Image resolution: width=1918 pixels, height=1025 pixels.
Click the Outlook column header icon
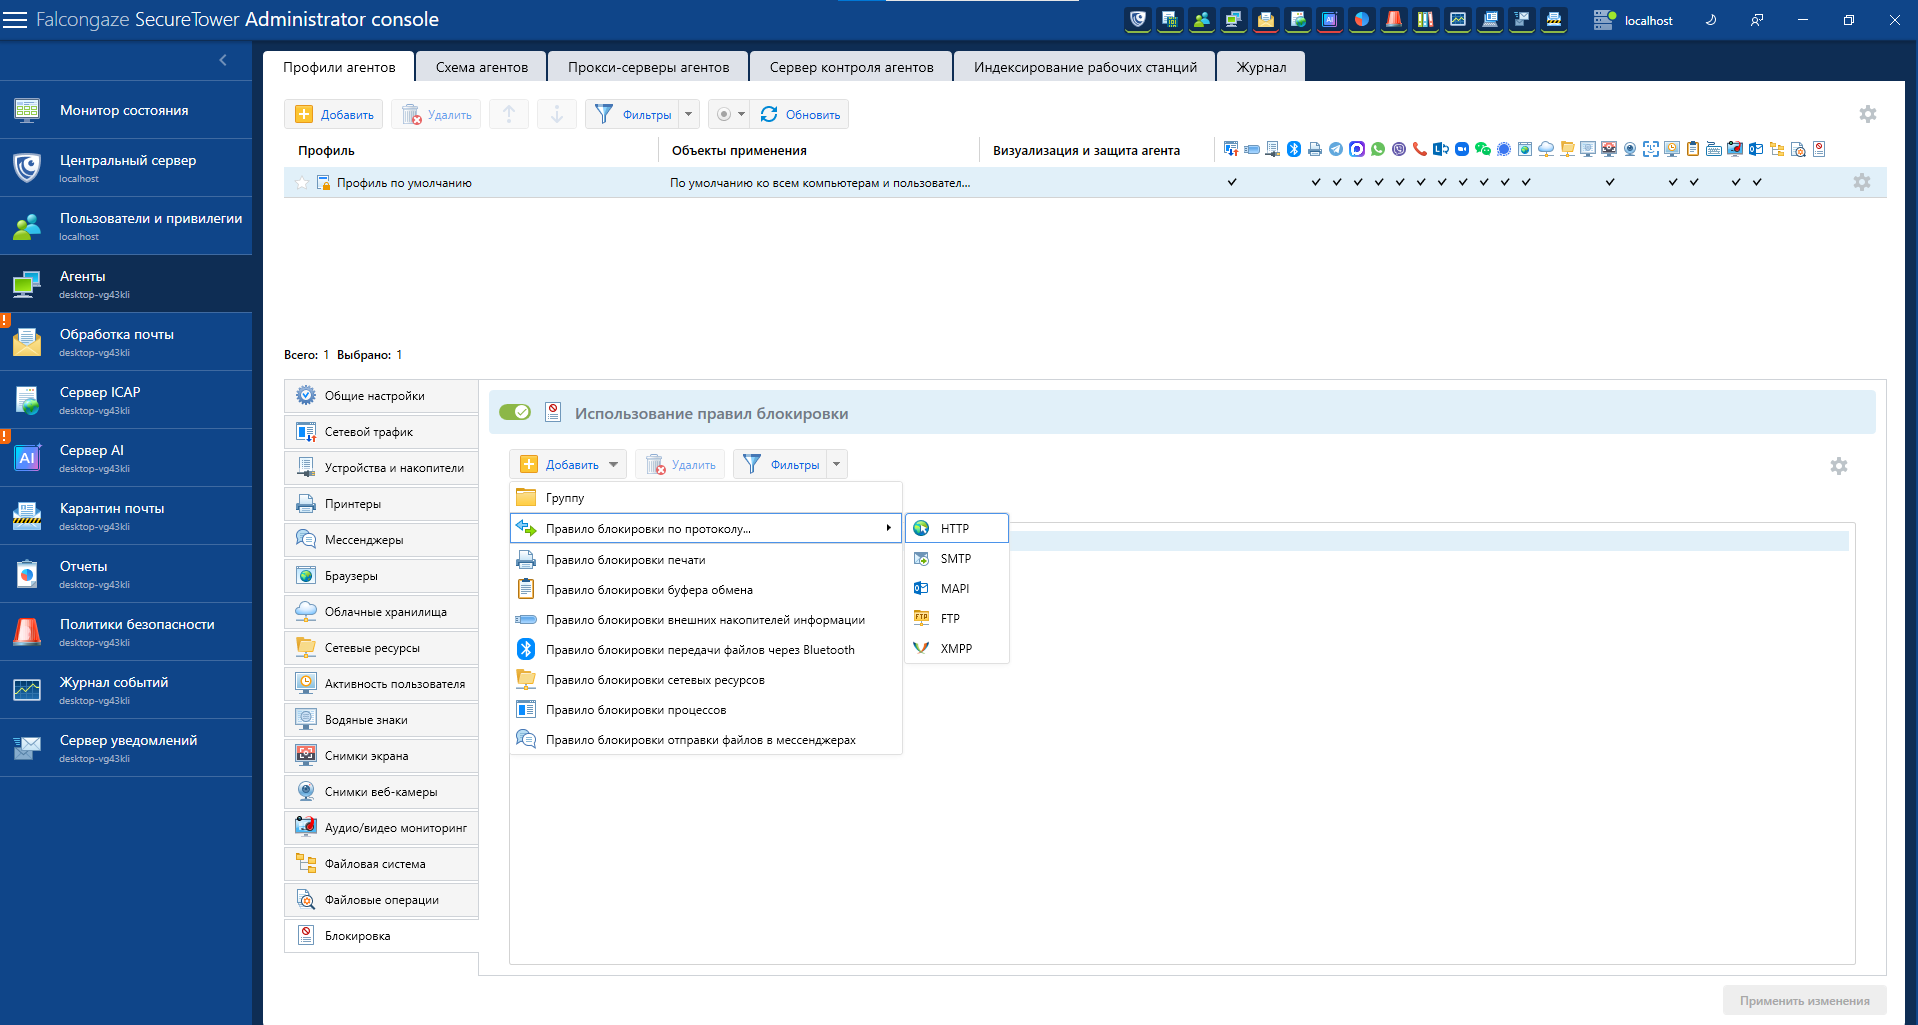[1756, 149]
